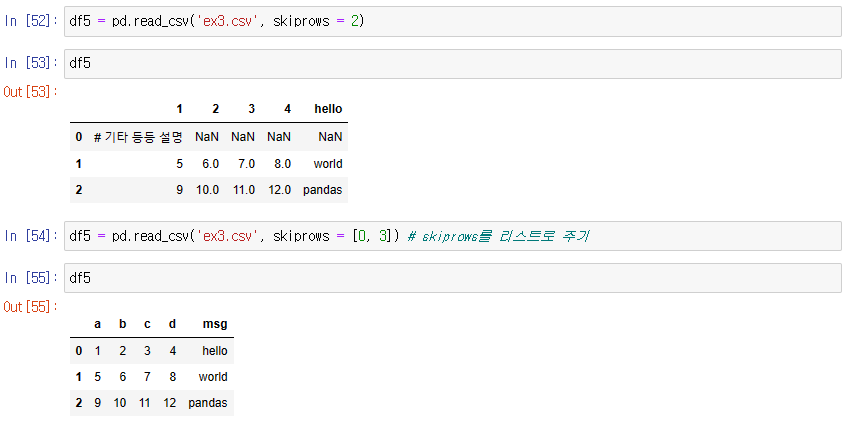Click the '6' cell in Out[55] table
This screenshot has height=425, width=847.
click(123, 377)
